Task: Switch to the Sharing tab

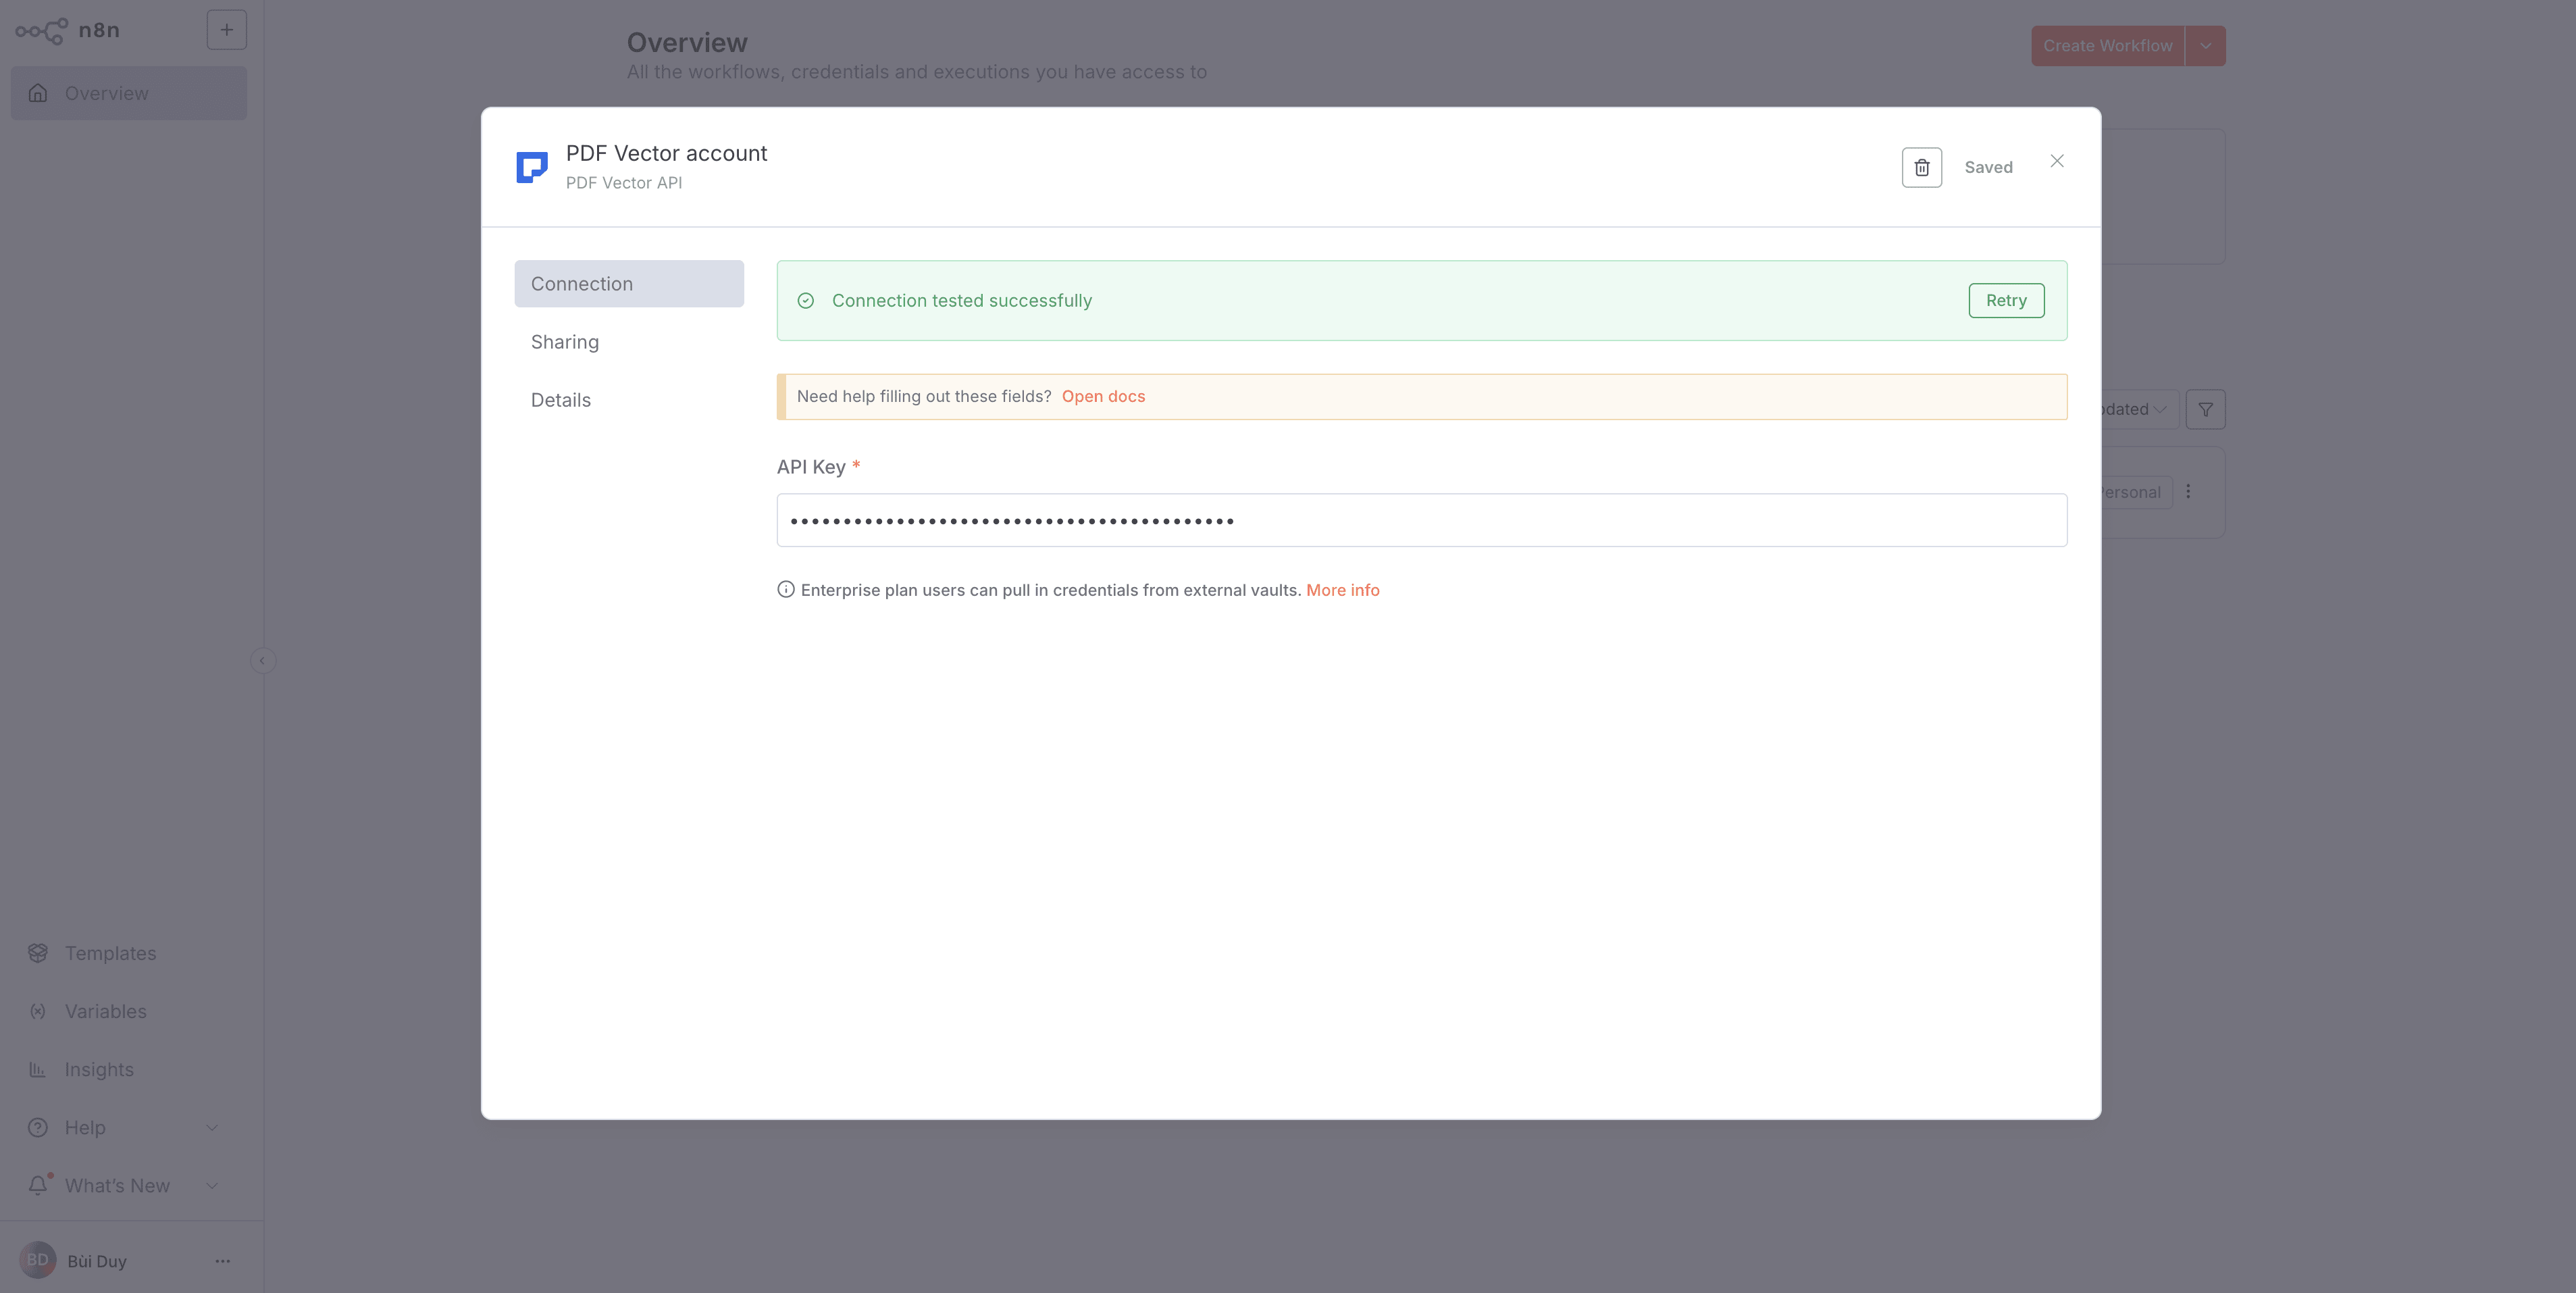Action: coord(565,342)
